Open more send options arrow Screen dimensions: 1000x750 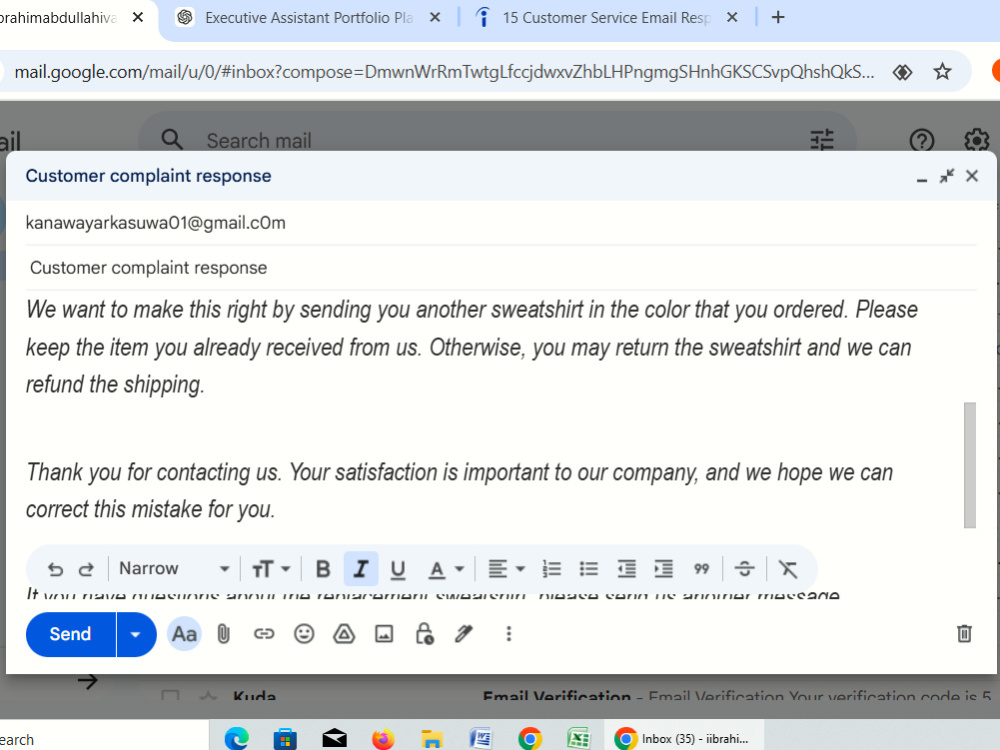pyautogui.click(x=136, y=634)
